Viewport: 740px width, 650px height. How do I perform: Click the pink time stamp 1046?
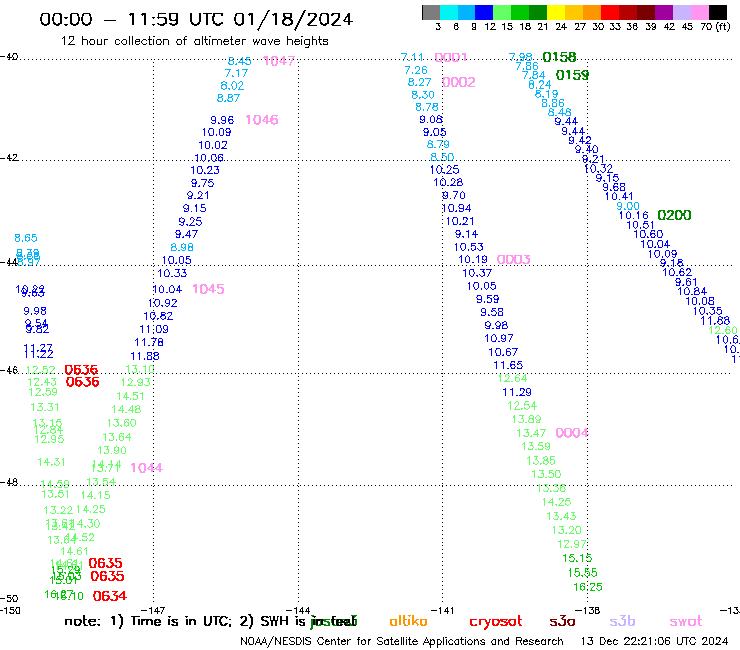coord(262,120)
